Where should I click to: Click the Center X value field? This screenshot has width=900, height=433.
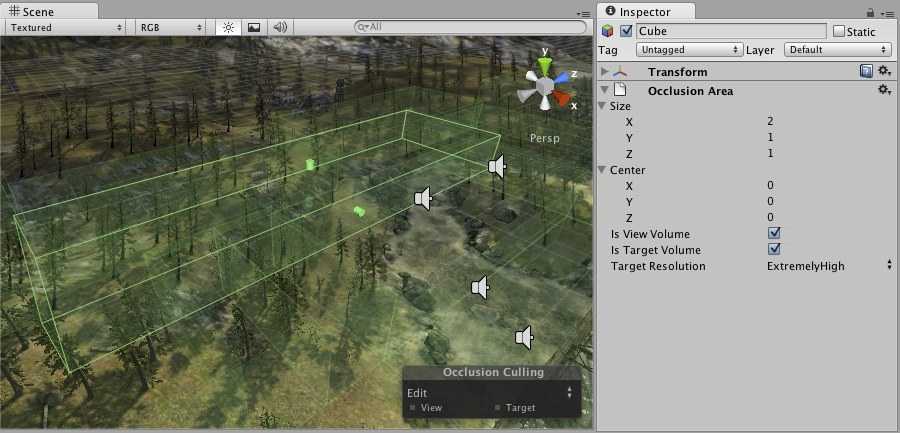point(770,185)
